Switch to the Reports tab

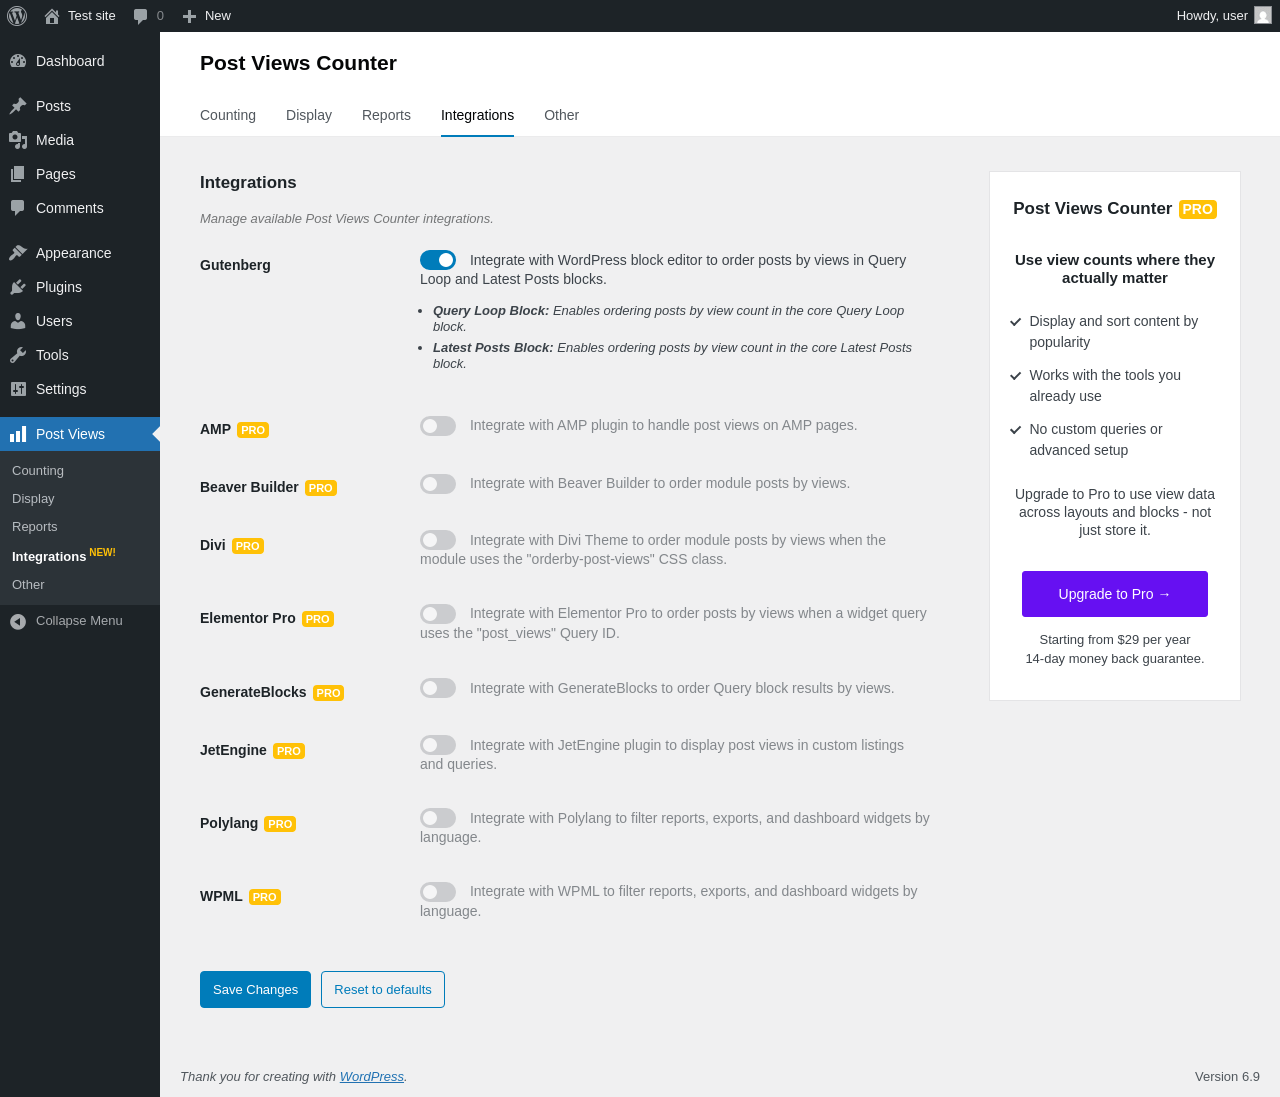click(386, 115)
